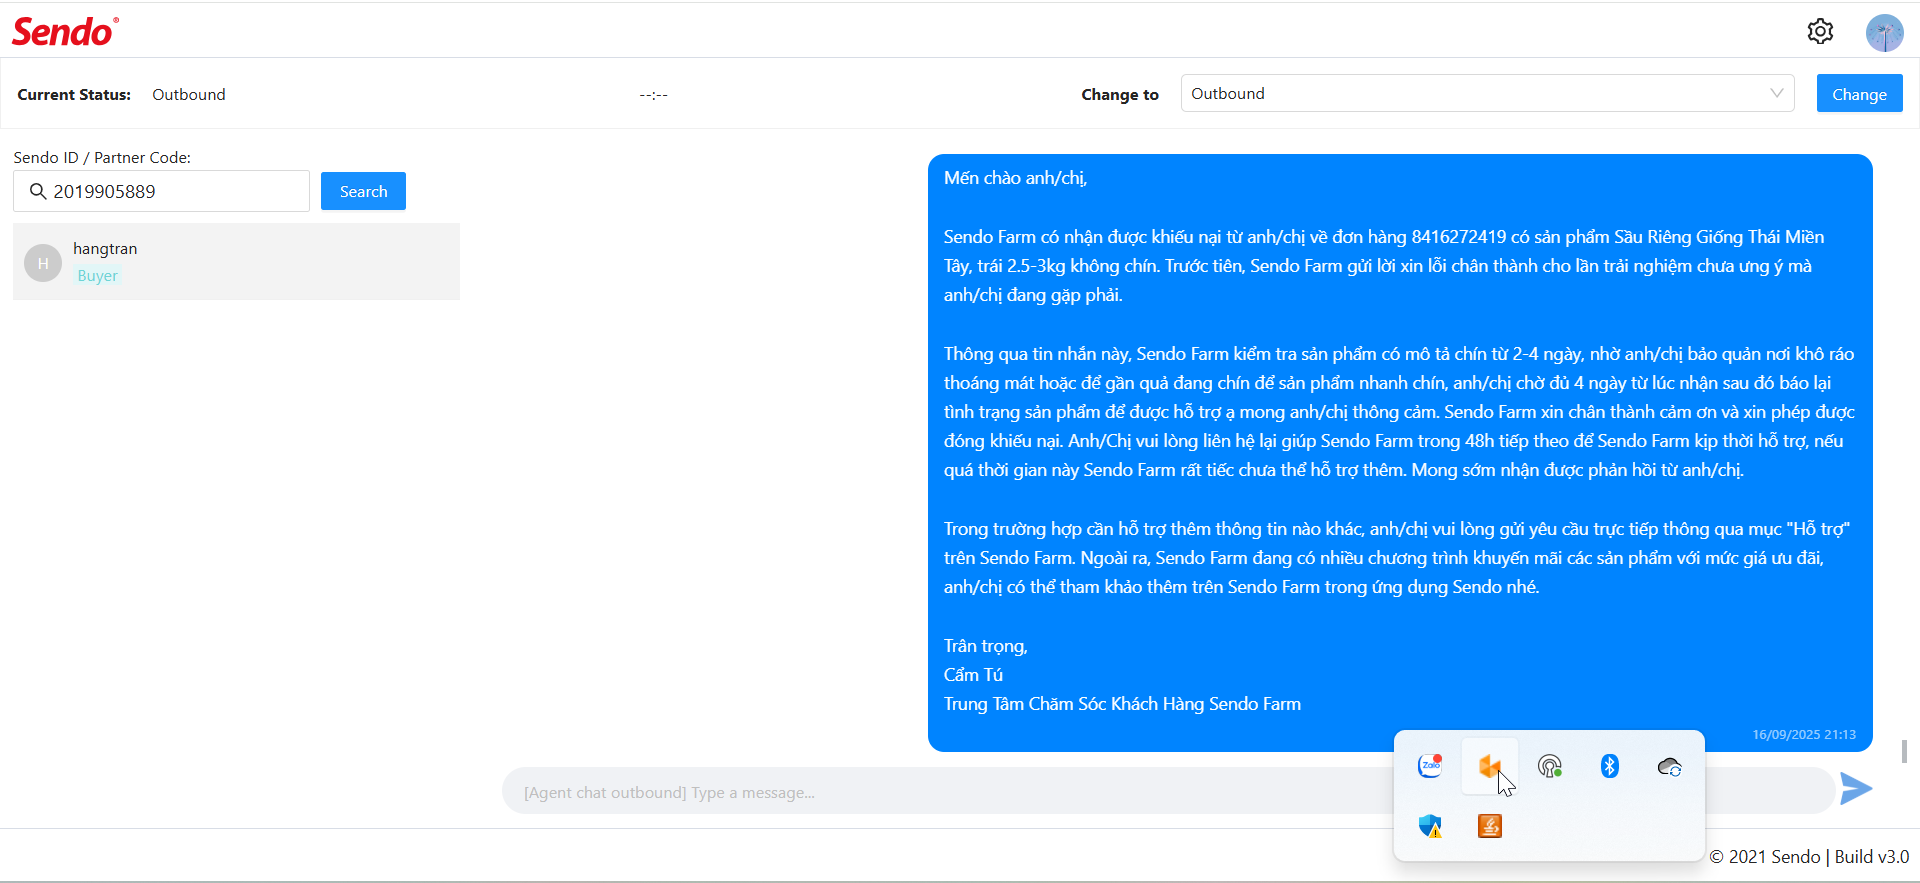Open Zalo from the system tray
1920x883 pixels.
pyautogui.click(x=1430, y=766)
